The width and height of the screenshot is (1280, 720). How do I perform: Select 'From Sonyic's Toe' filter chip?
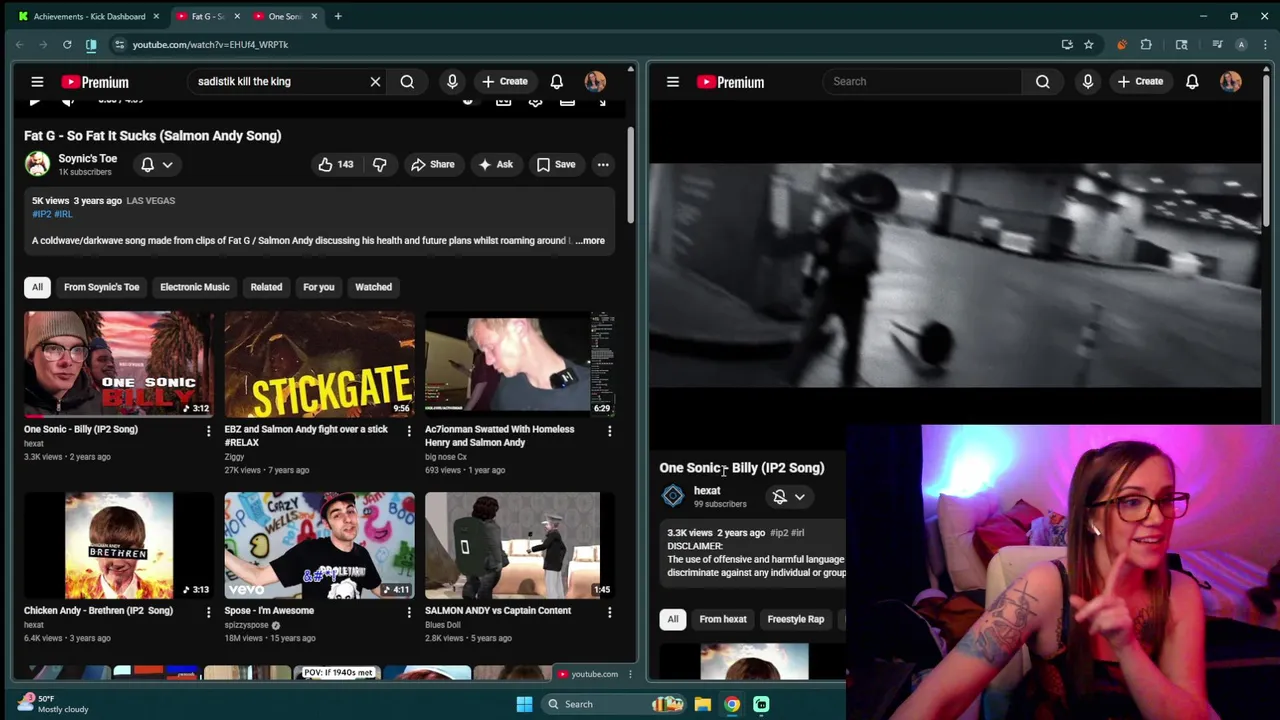click(x=101, y=287)
